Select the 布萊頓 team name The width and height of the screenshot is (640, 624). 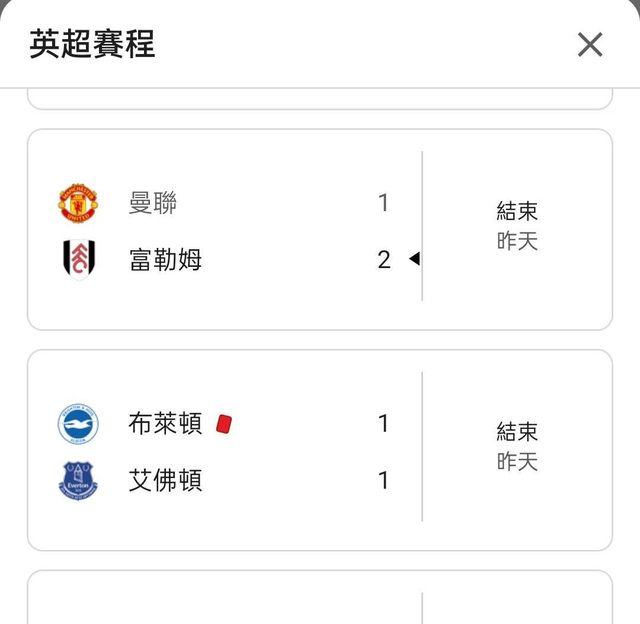click(165, 424)
